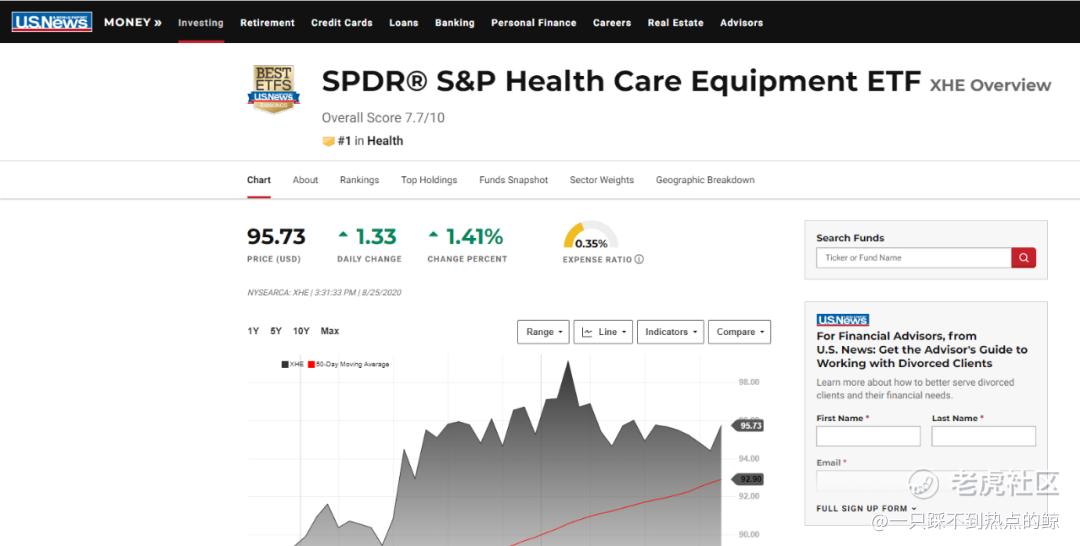
Task: Click the expense ratio info icon
Action: pos(639,260)
